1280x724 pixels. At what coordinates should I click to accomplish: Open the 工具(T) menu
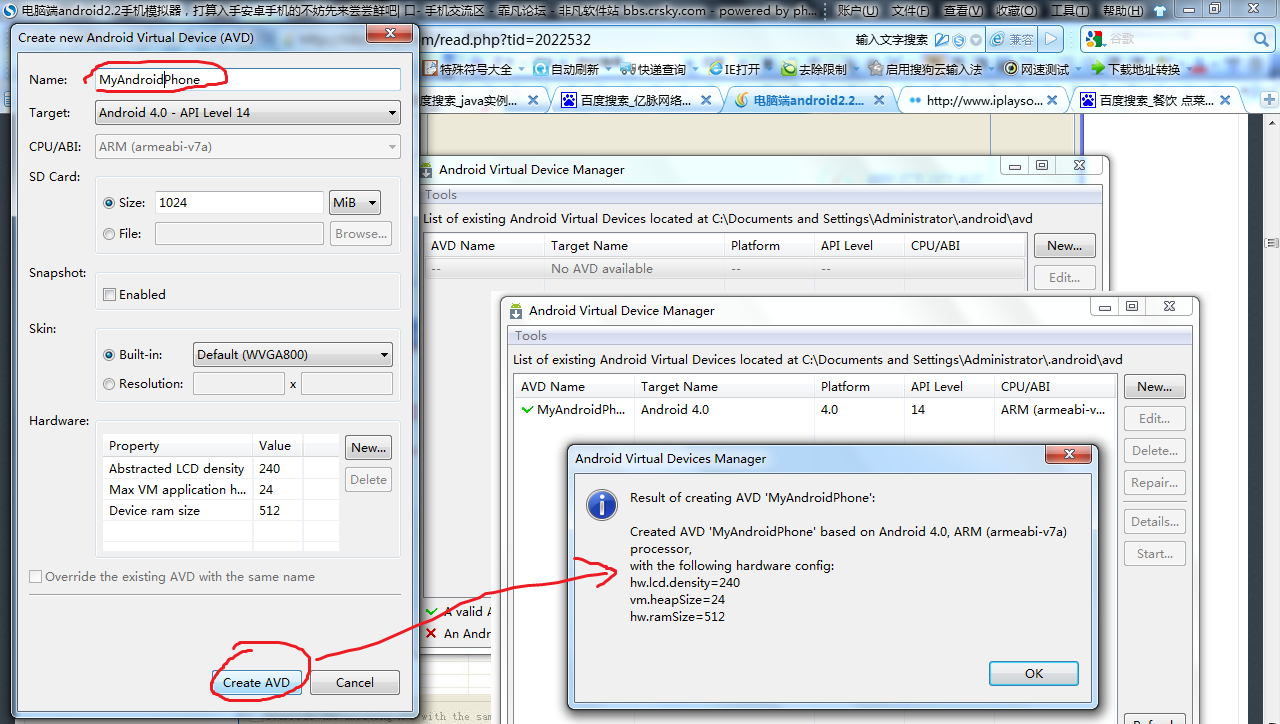[x=1070, y=11]
